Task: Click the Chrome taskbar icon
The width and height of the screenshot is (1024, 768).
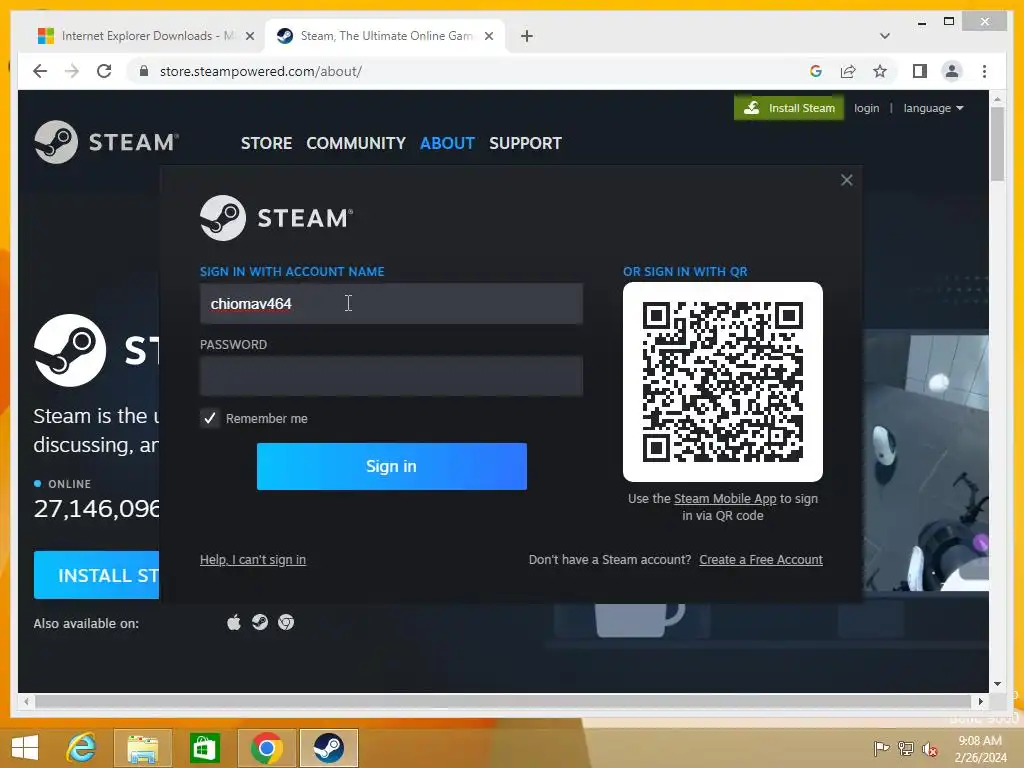Action: 266,748
